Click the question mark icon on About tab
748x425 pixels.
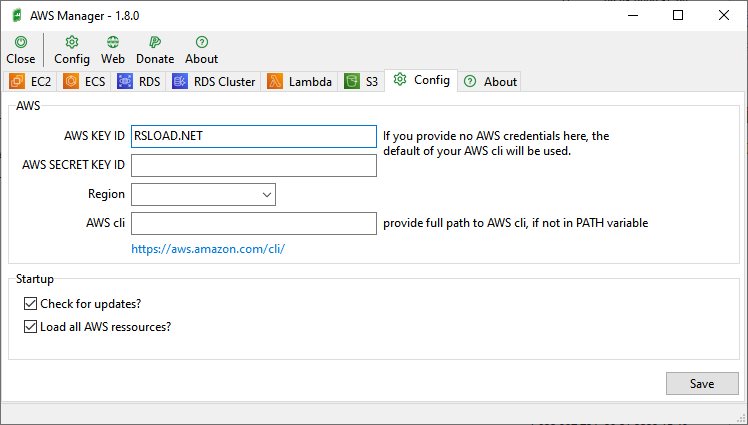[469, 81]
